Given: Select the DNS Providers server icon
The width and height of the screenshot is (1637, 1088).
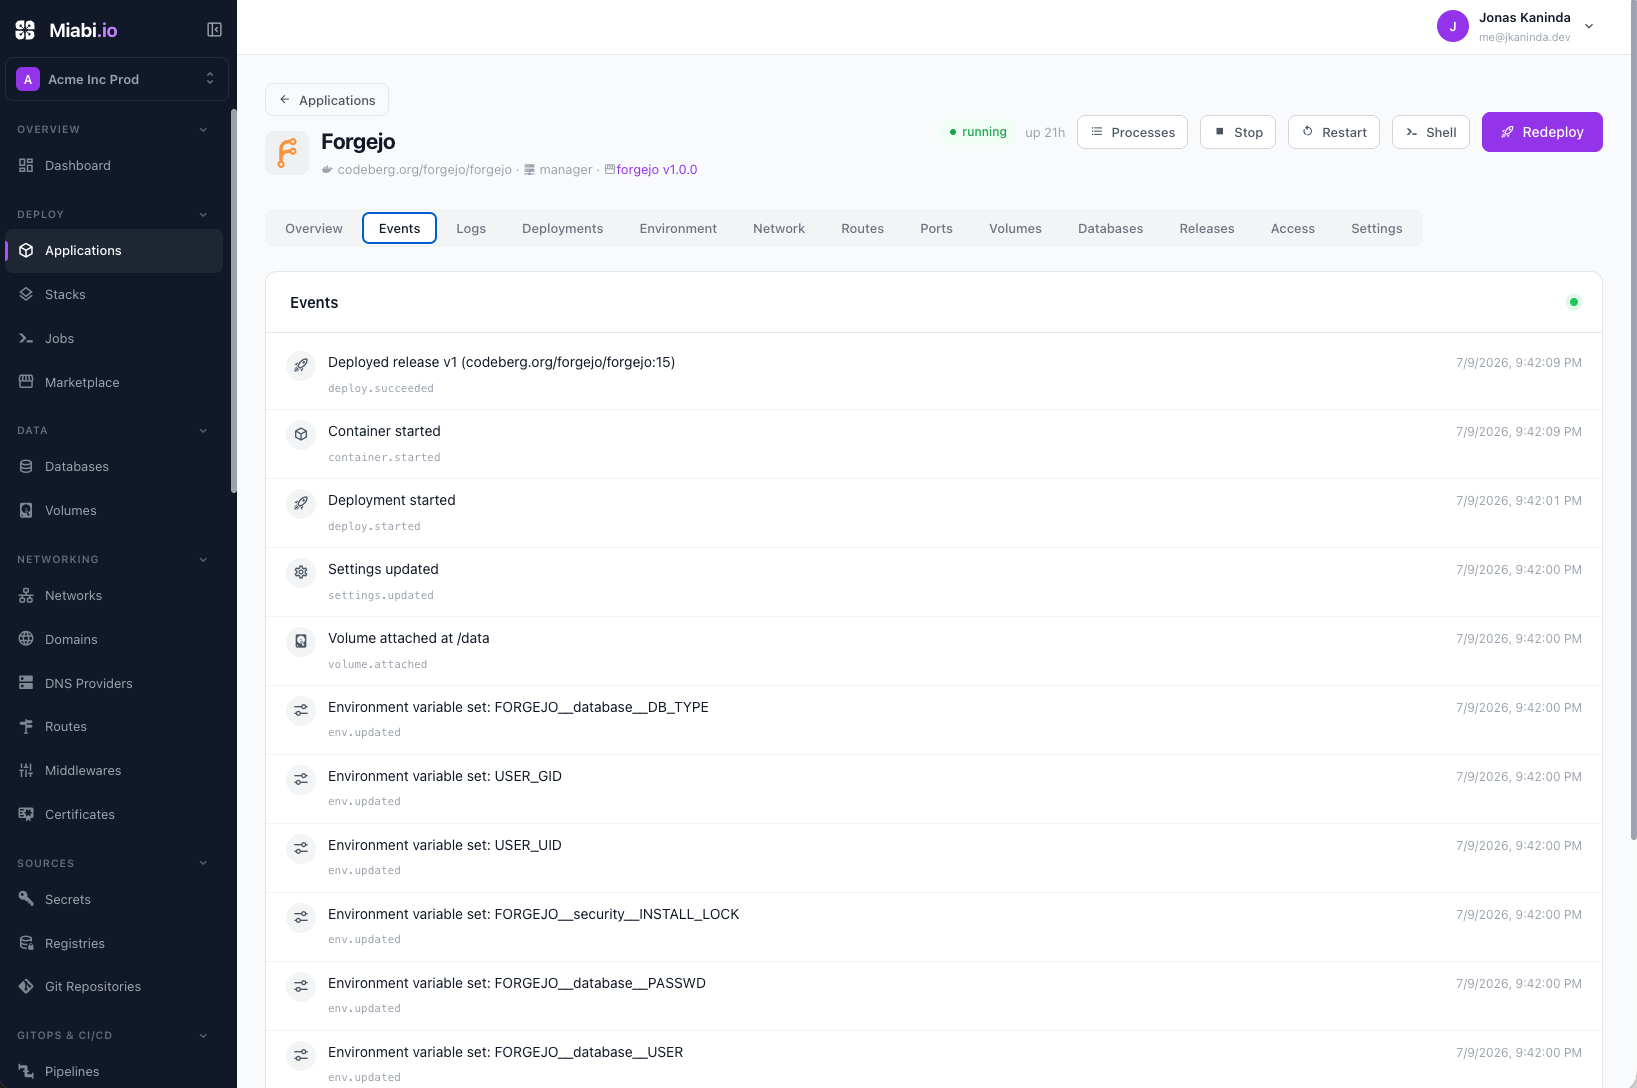Looking at the screenshot, I should click(26, 683).
